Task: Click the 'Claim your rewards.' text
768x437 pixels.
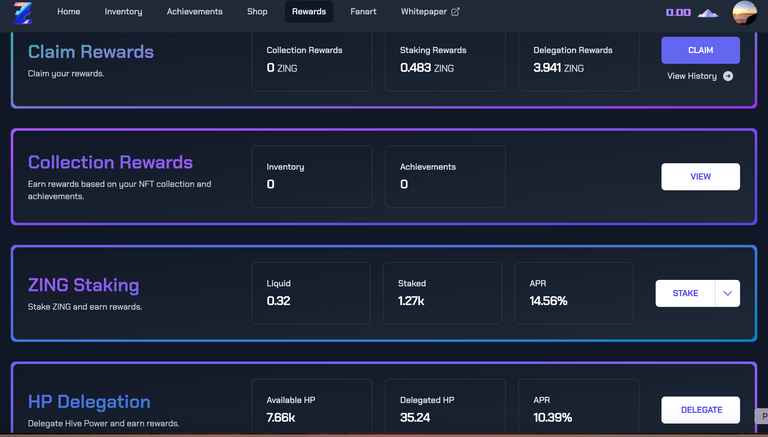Action: coord(66,74)
